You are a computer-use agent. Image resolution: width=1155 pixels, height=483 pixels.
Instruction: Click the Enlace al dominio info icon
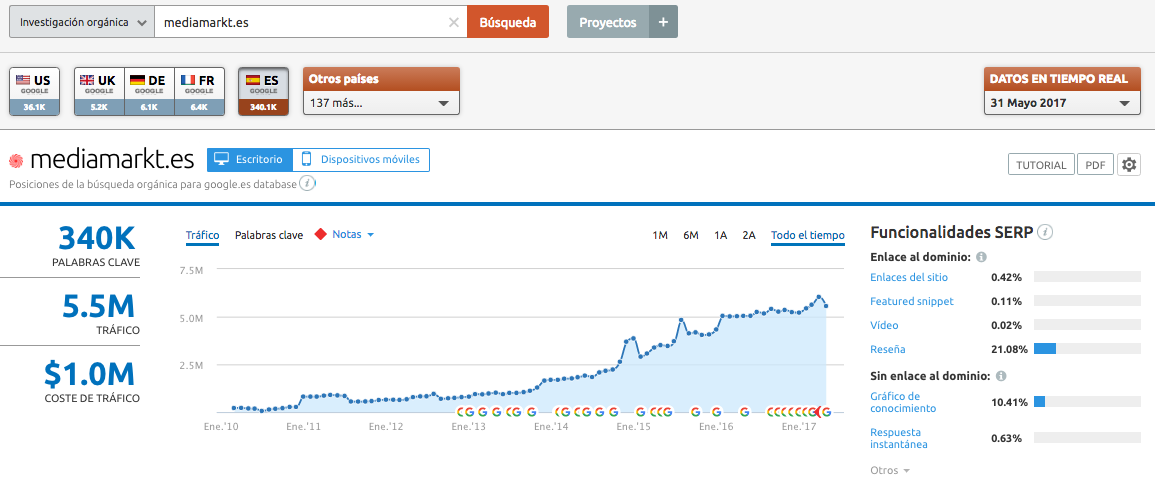[981, 258]
